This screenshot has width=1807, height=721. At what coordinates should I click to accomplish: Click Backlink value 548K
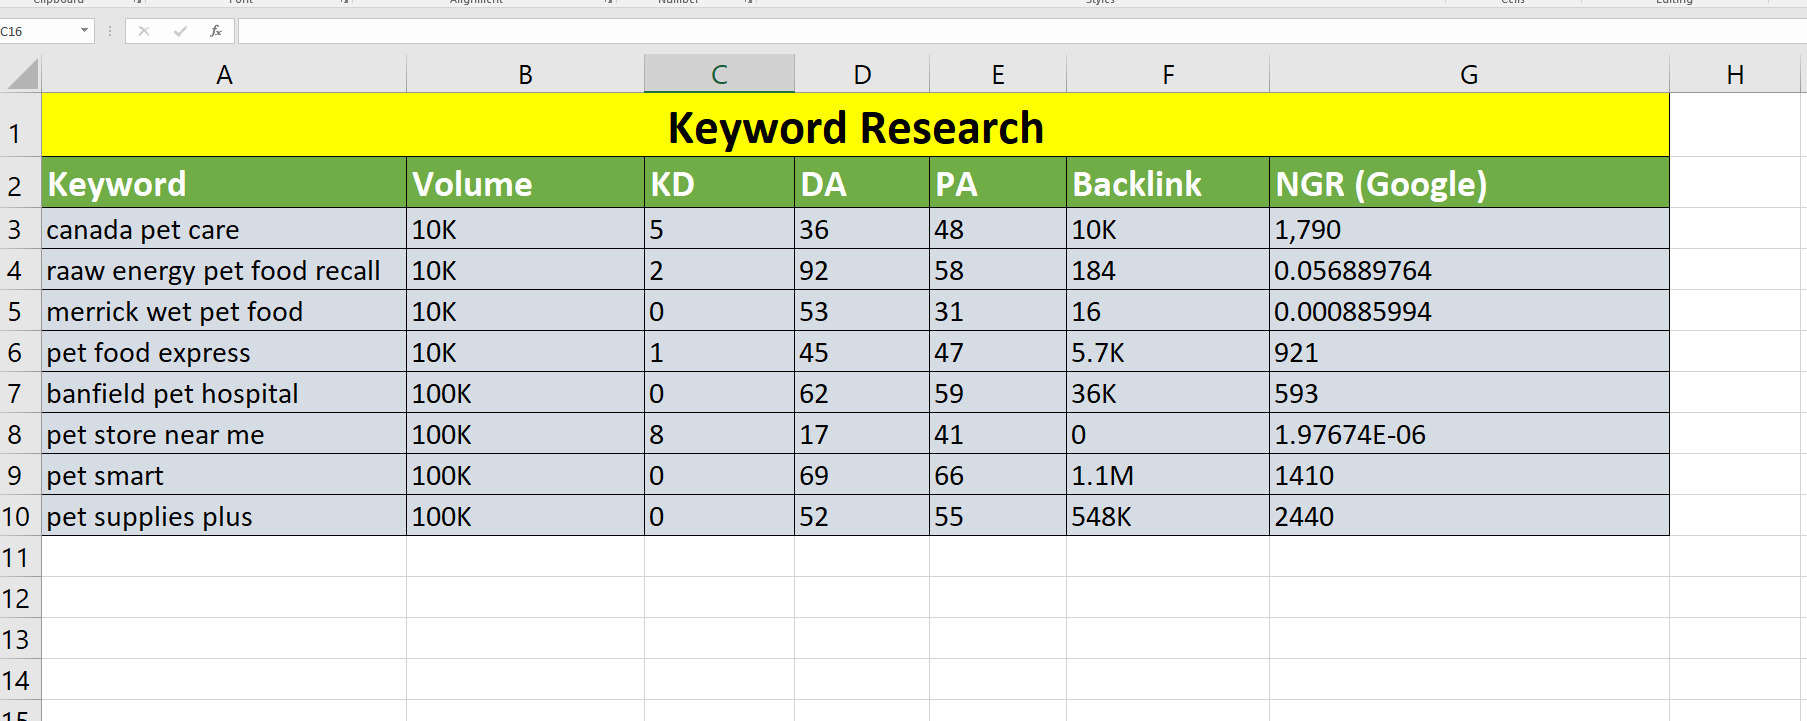(x=1168, y=516)
